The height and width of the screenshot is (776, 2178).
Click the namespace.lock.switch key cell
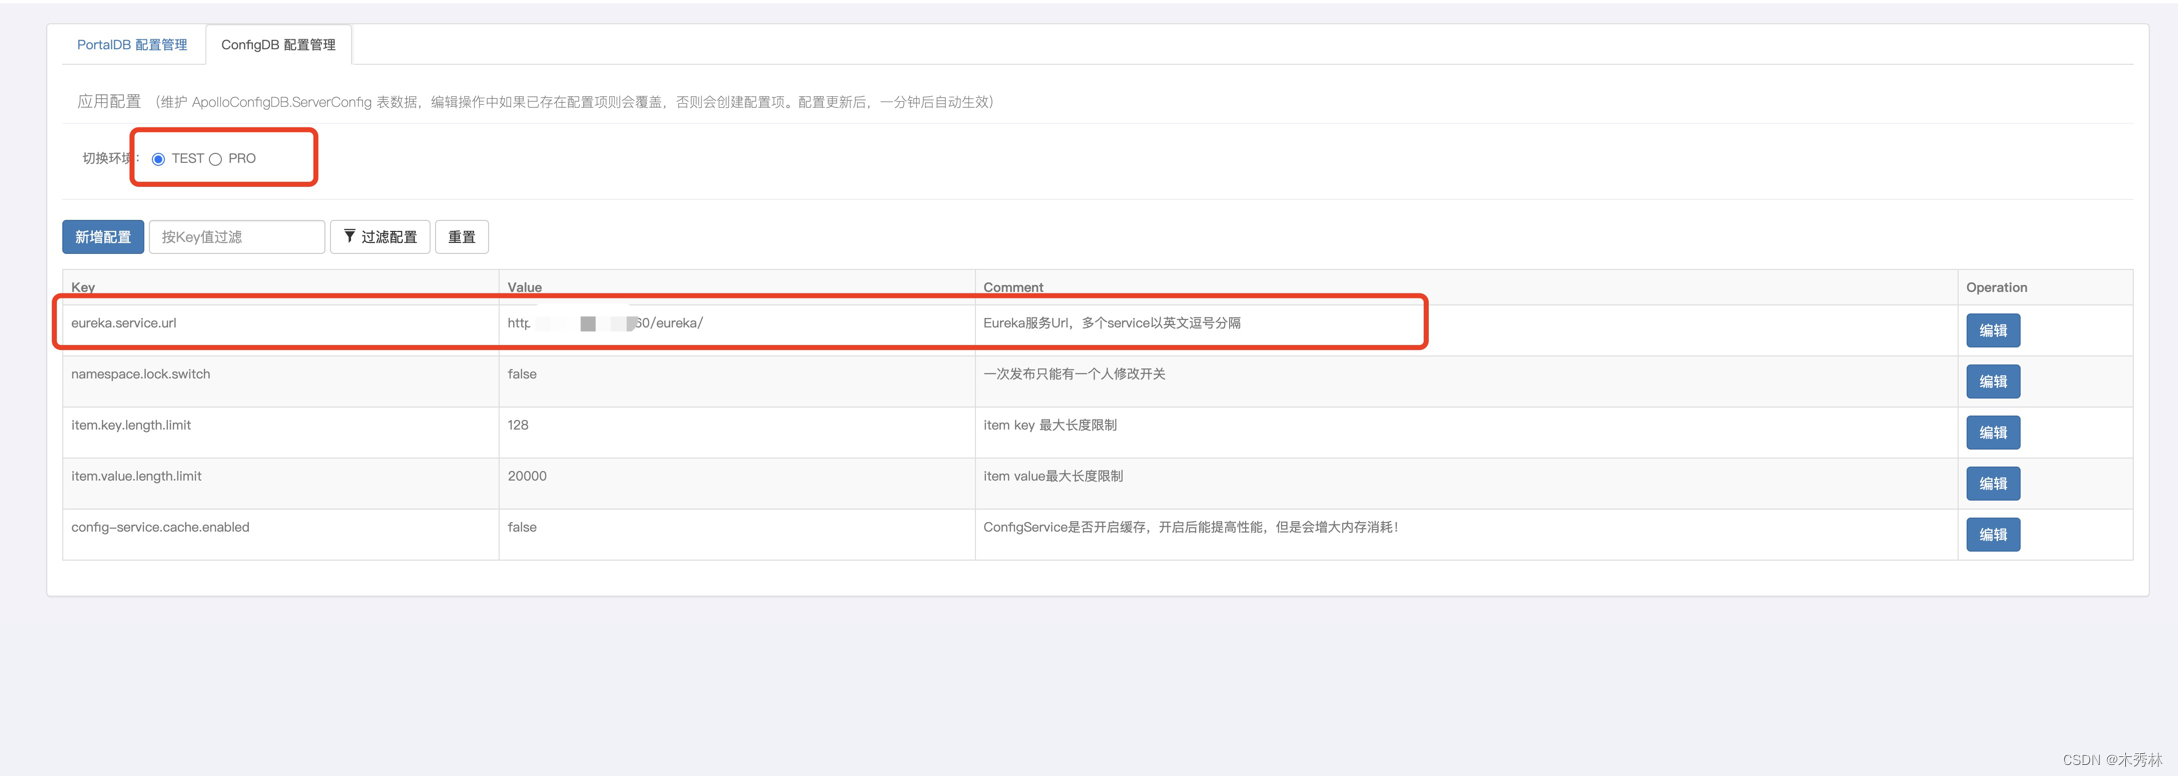click(281, 381)
